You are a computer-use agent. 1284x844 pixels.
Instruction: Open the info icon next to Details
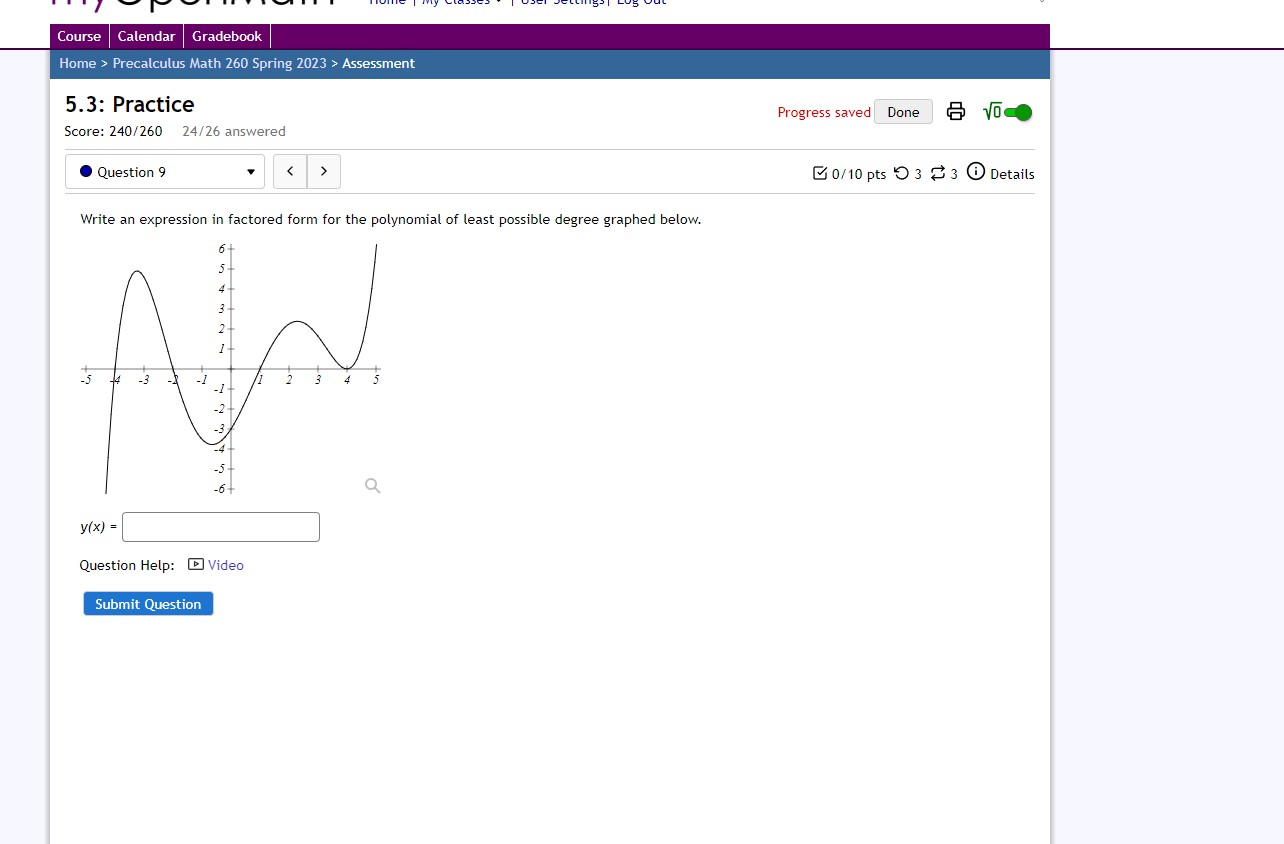975,172
